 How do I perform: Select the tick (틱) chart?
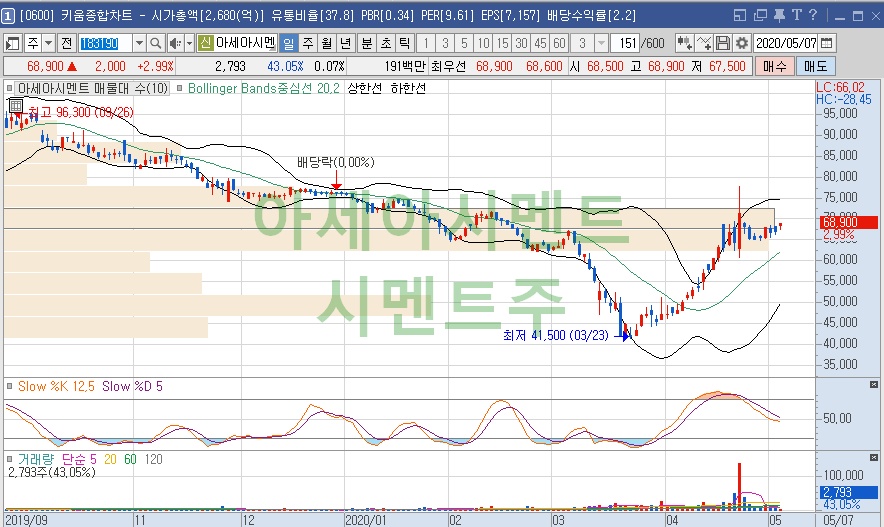405,43
